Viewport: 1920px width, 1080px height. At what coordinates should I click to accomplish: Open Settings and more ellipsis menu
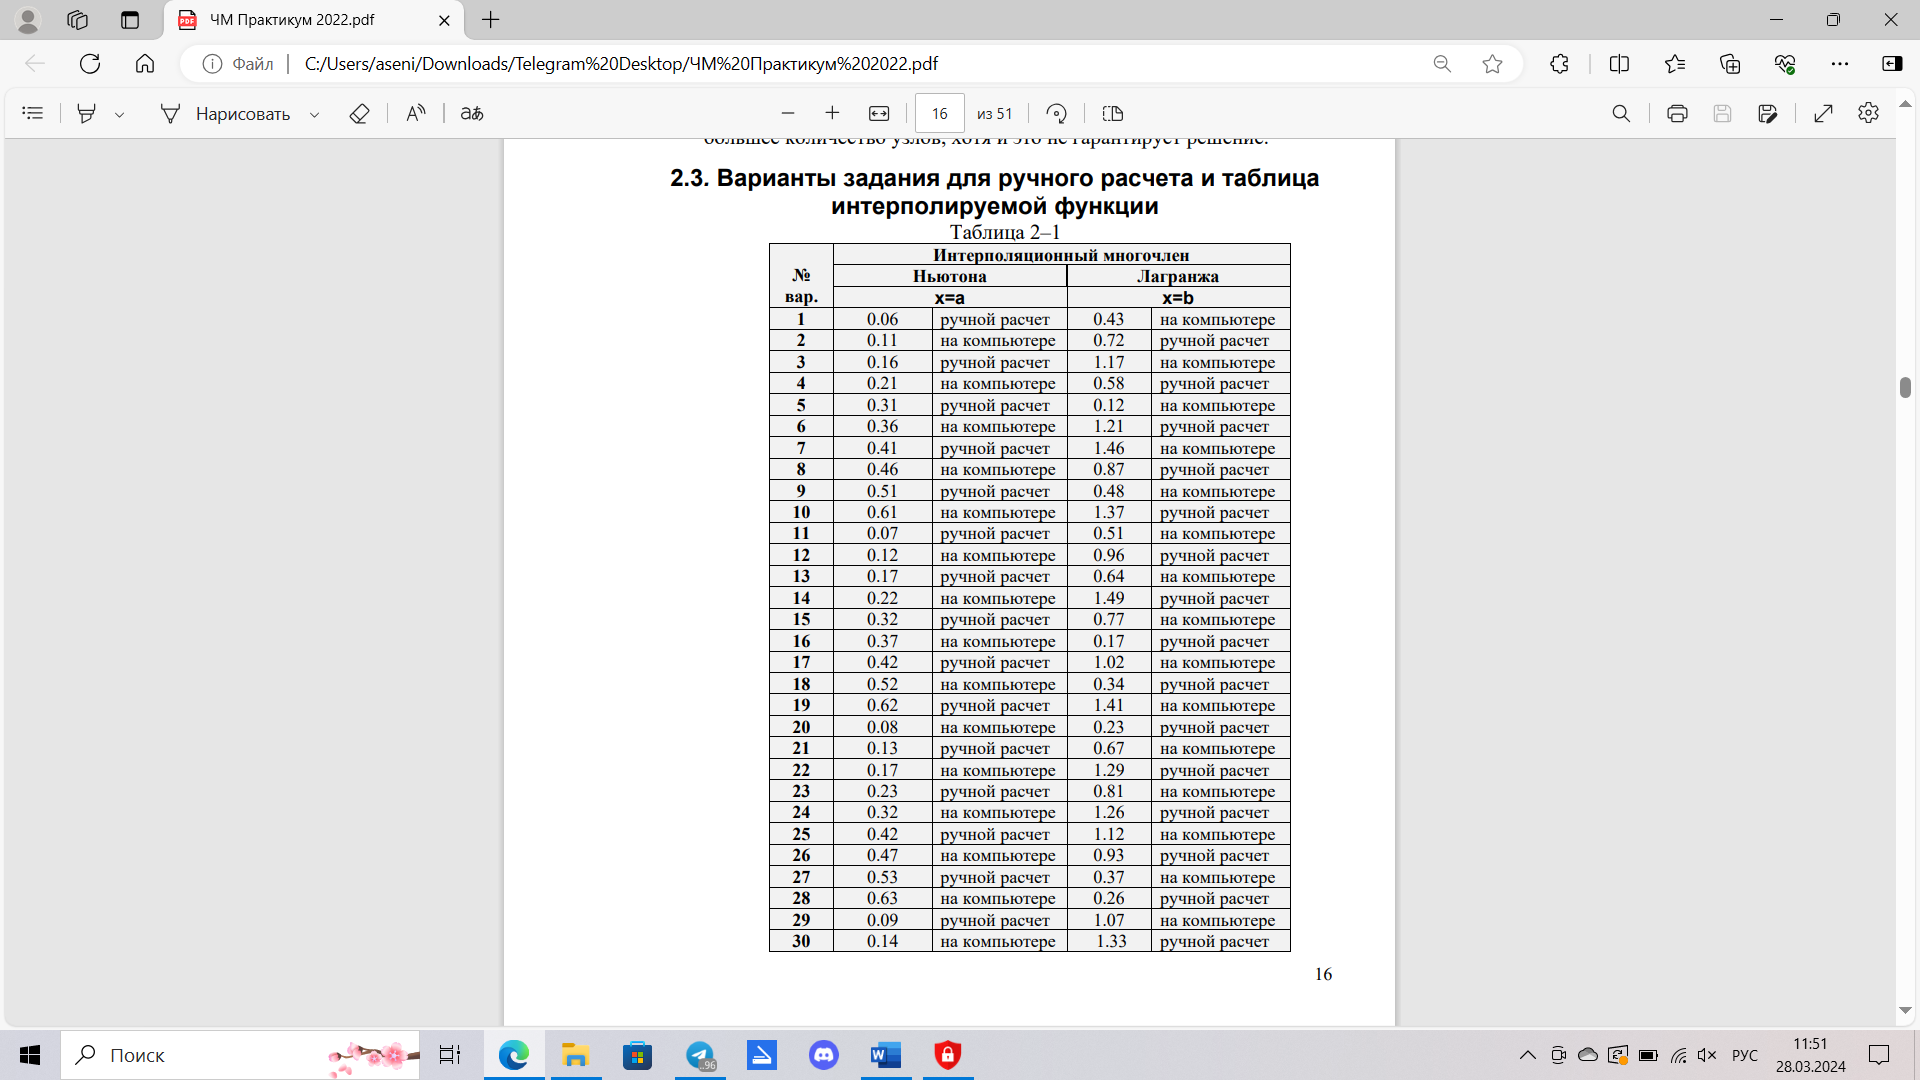pos(1840,63)
